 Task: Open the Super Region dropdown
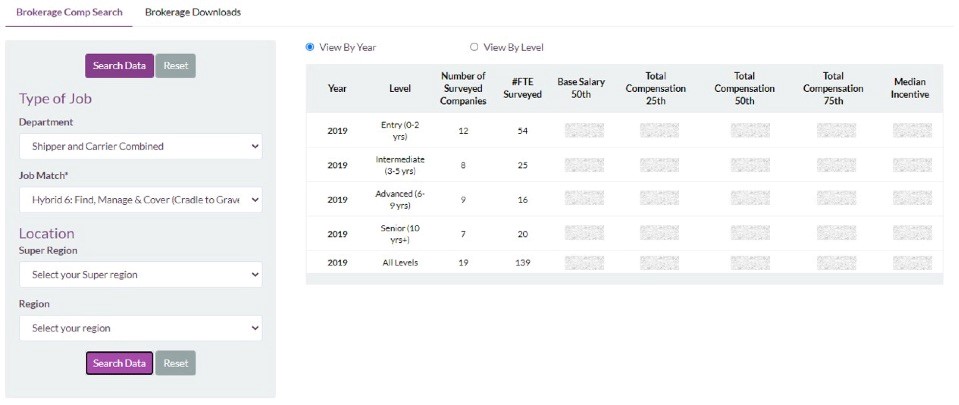click(140, 274)
